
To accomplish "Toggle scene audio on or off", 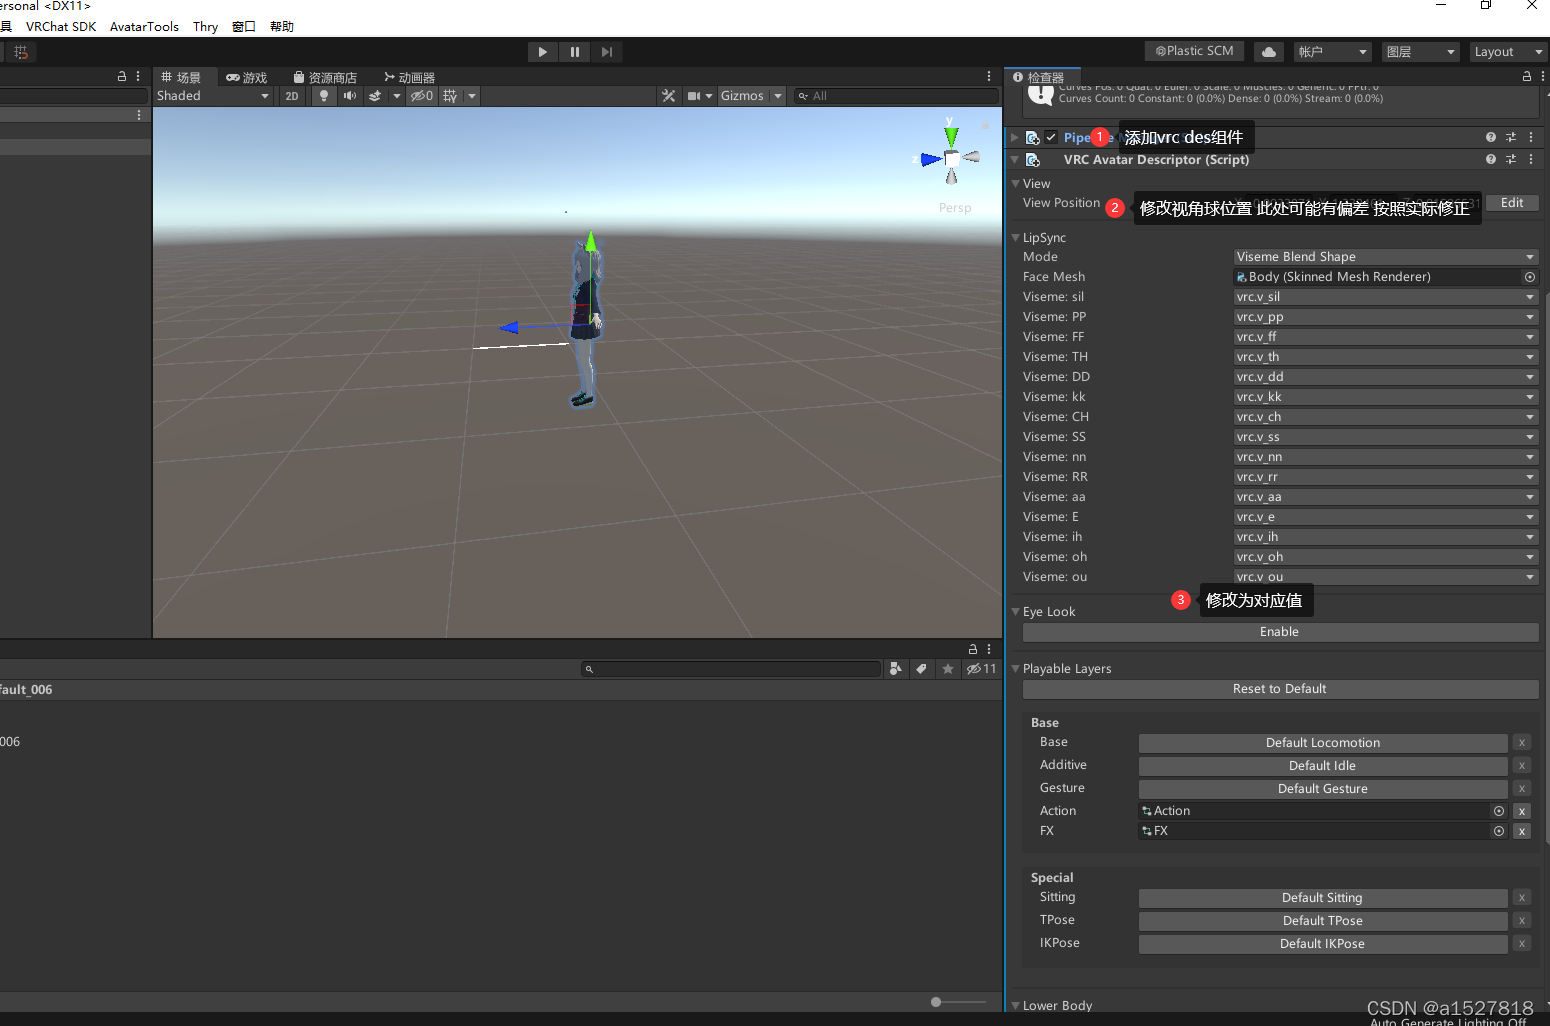I will pos(350,96).
